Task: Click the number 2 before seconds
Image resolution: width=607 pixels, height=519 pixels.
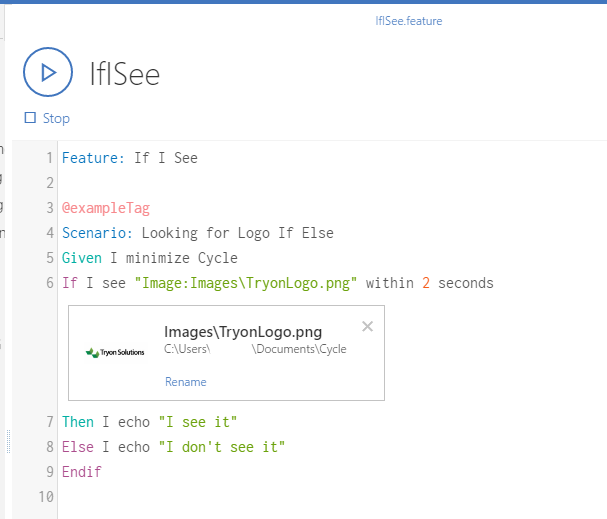Action: pyautogui.click(x=426, y=283)
